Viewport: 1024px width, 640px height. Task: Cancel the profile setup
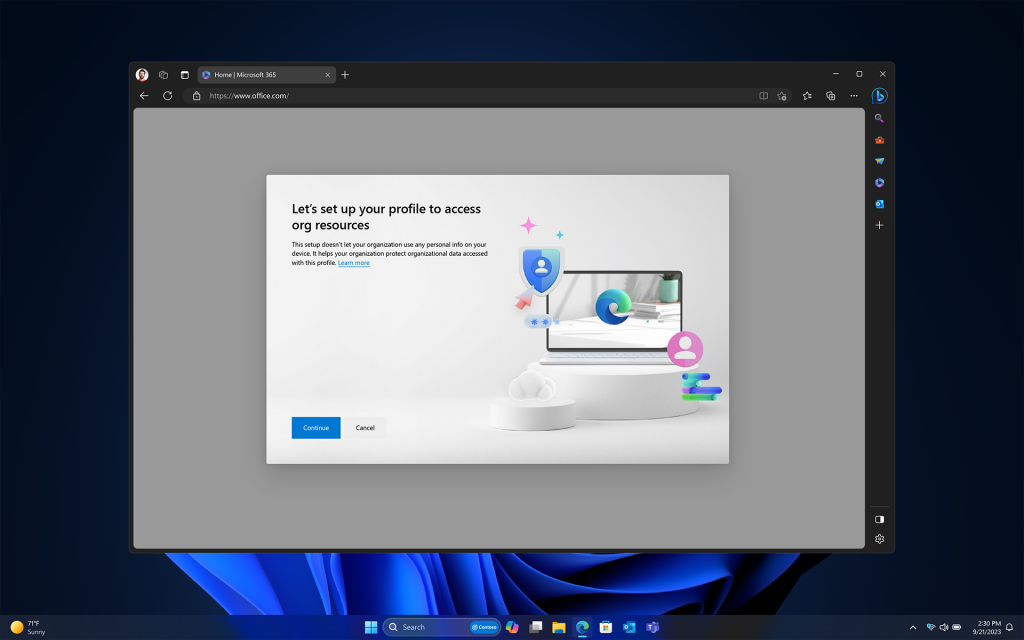point(365,427)
